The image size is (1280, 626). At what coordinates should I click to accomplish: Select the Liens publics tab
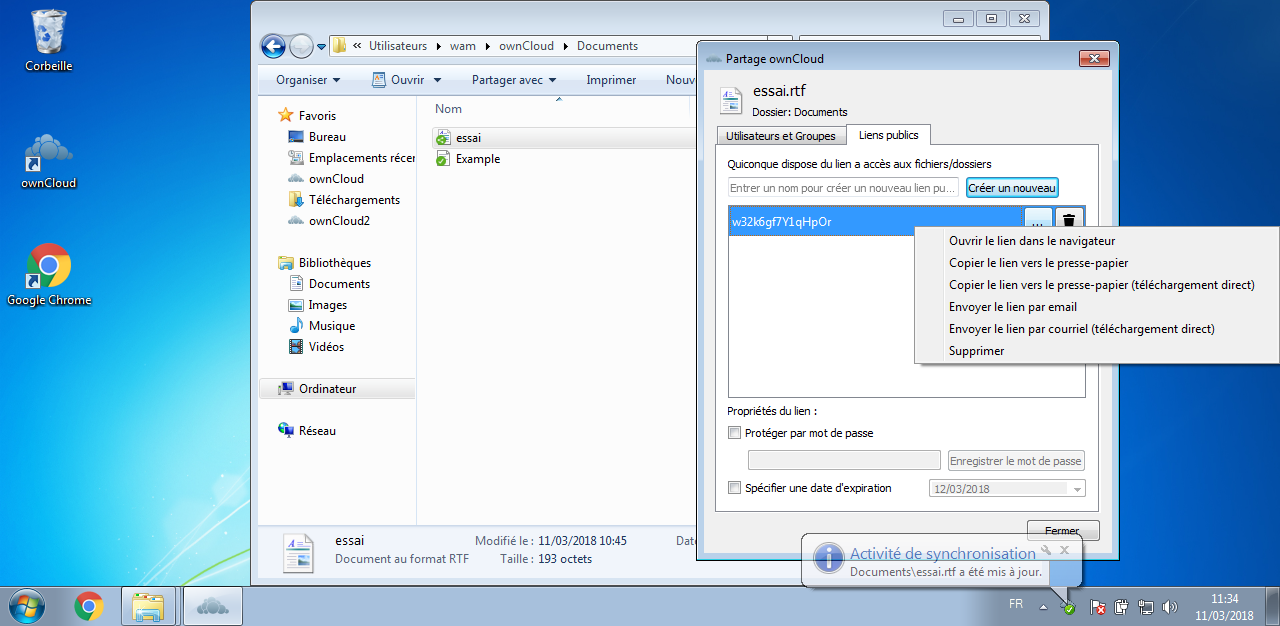889,134
